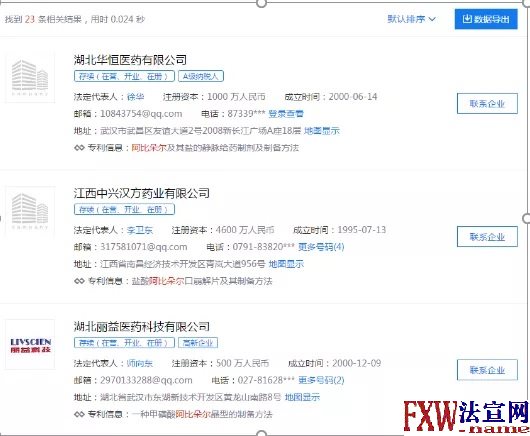The width and height of the screenshot is (530, 436).
Task: Open legal representative 徐华 link
Action: [136, 97]
